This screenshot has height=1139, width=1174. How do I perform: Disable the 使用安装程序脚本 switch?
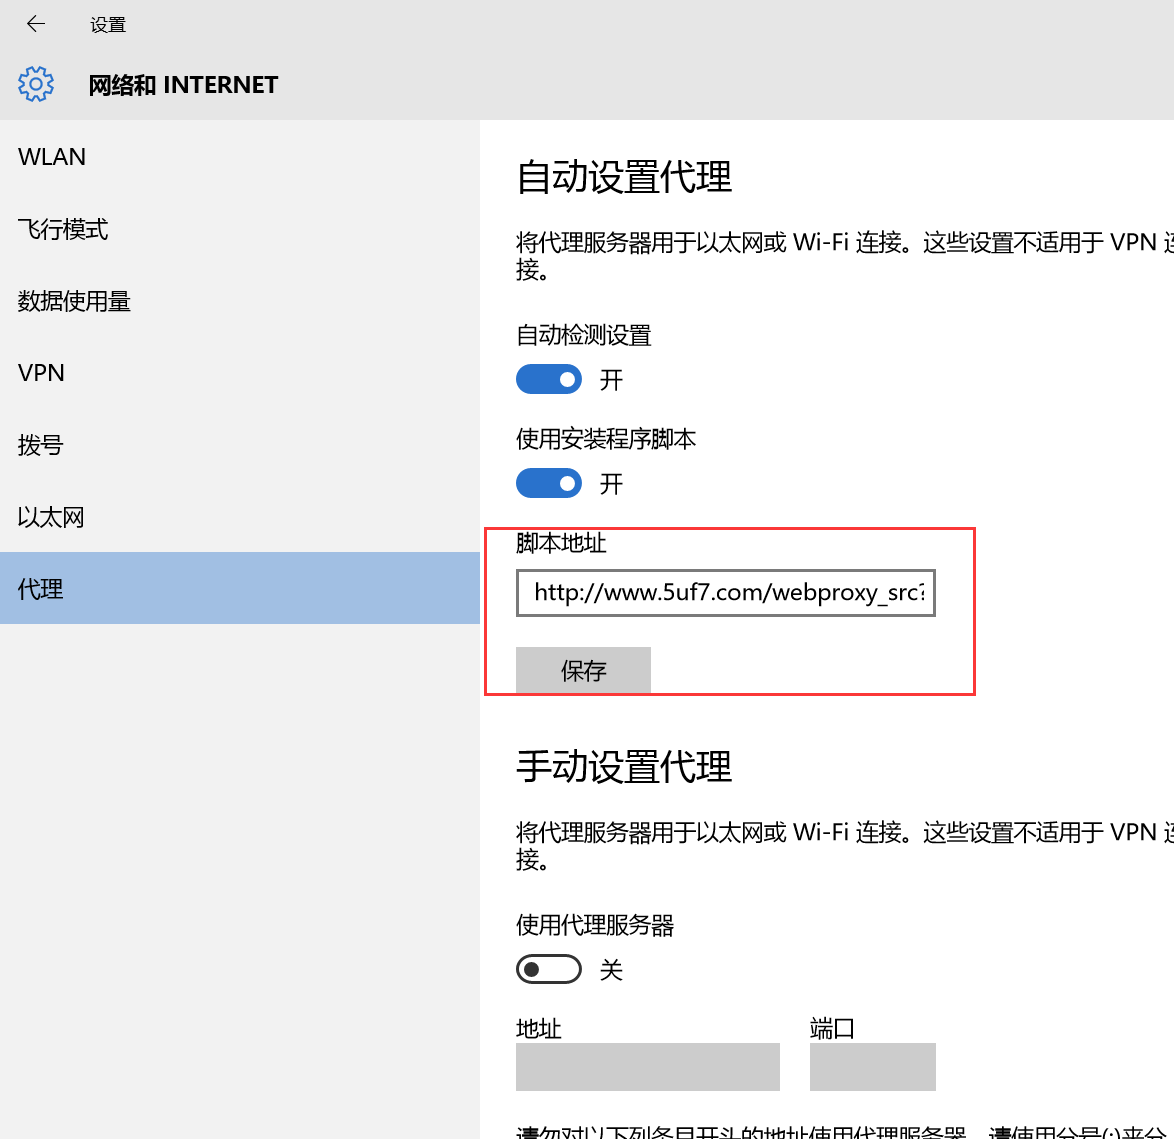(x=549, y=484)
